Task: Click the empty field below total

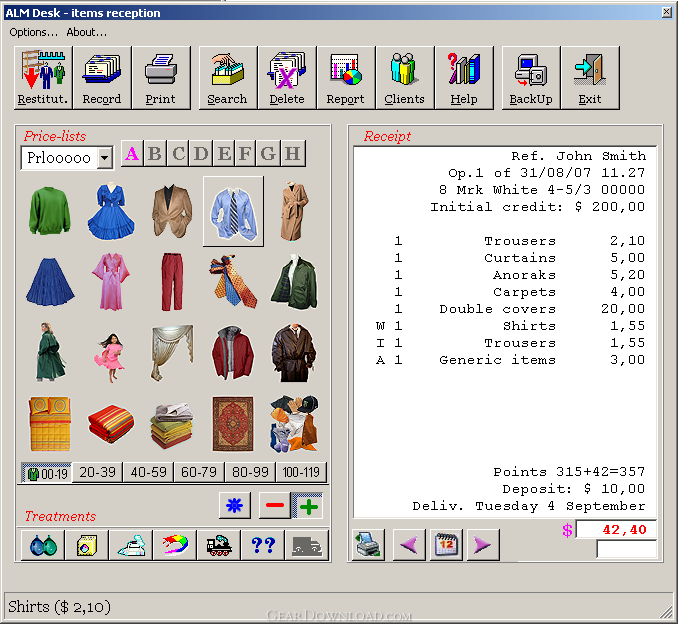Action: pyautogui.click(x=626, y=549)
